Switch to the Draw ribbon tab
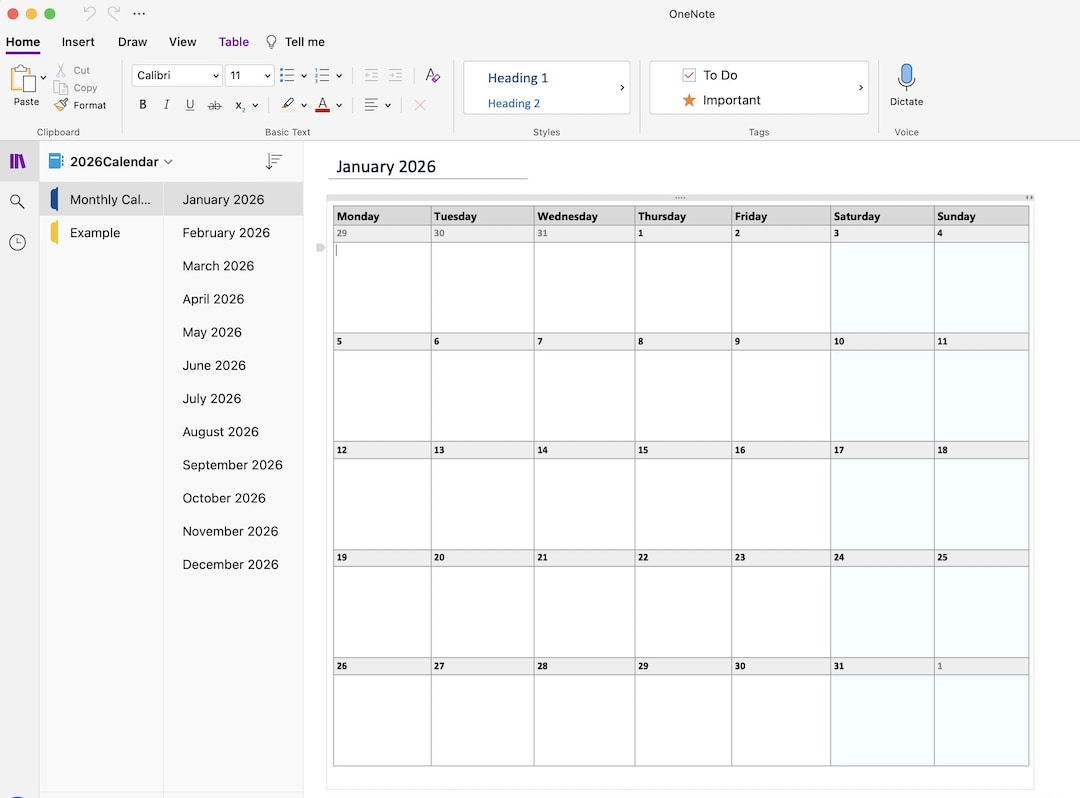Viewport: 1080px width, 798px height. [x=132, y=42]
